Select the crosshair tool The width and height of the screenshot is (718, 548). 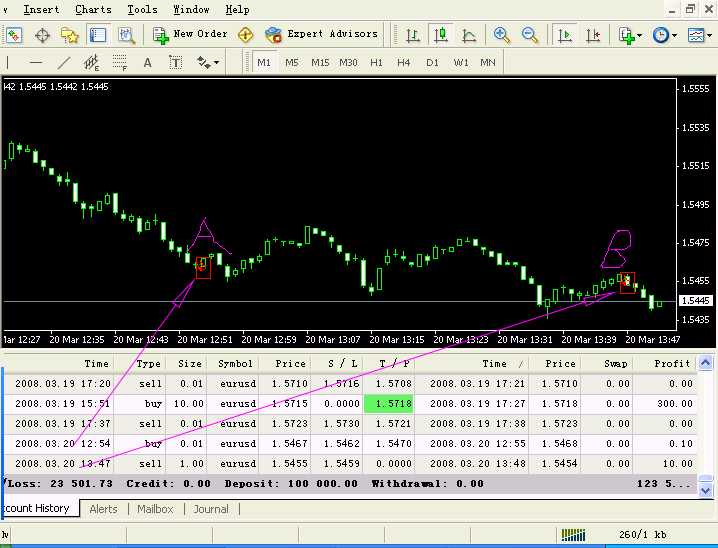coord(42,34)
